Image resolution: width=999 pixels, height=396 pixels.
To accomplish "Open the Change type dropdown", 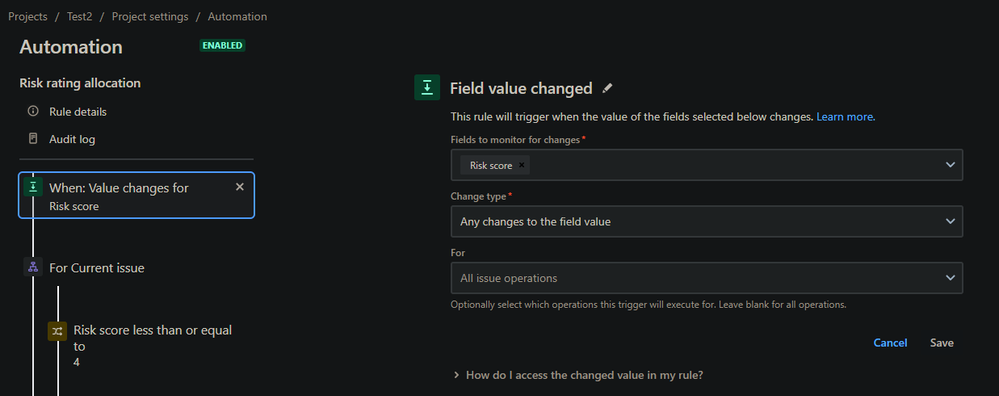I will (707, 222).
